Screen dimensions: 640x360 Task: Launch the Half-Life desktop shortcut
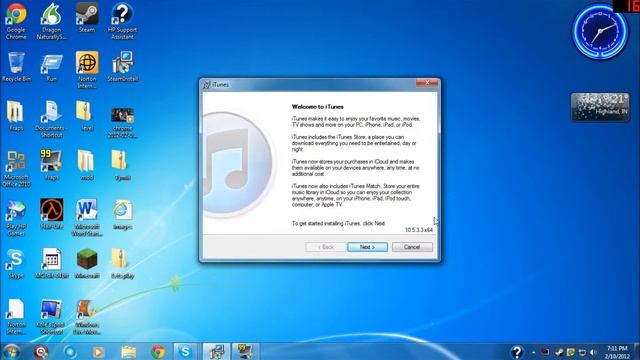click(51, 214)
